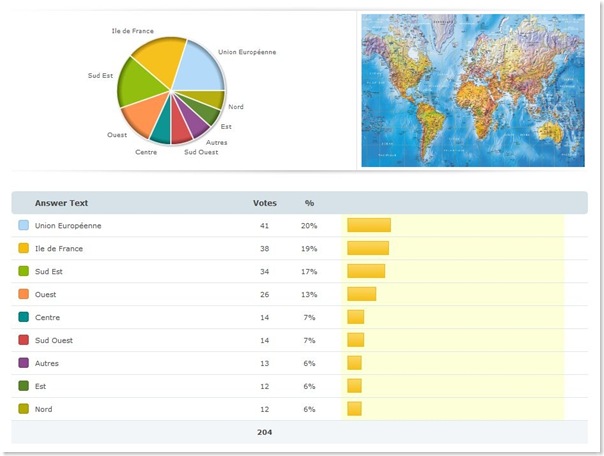Click the 'Nord' pie chart label
This screenshot has width=604, height=456.
click(x=236, y=107)
